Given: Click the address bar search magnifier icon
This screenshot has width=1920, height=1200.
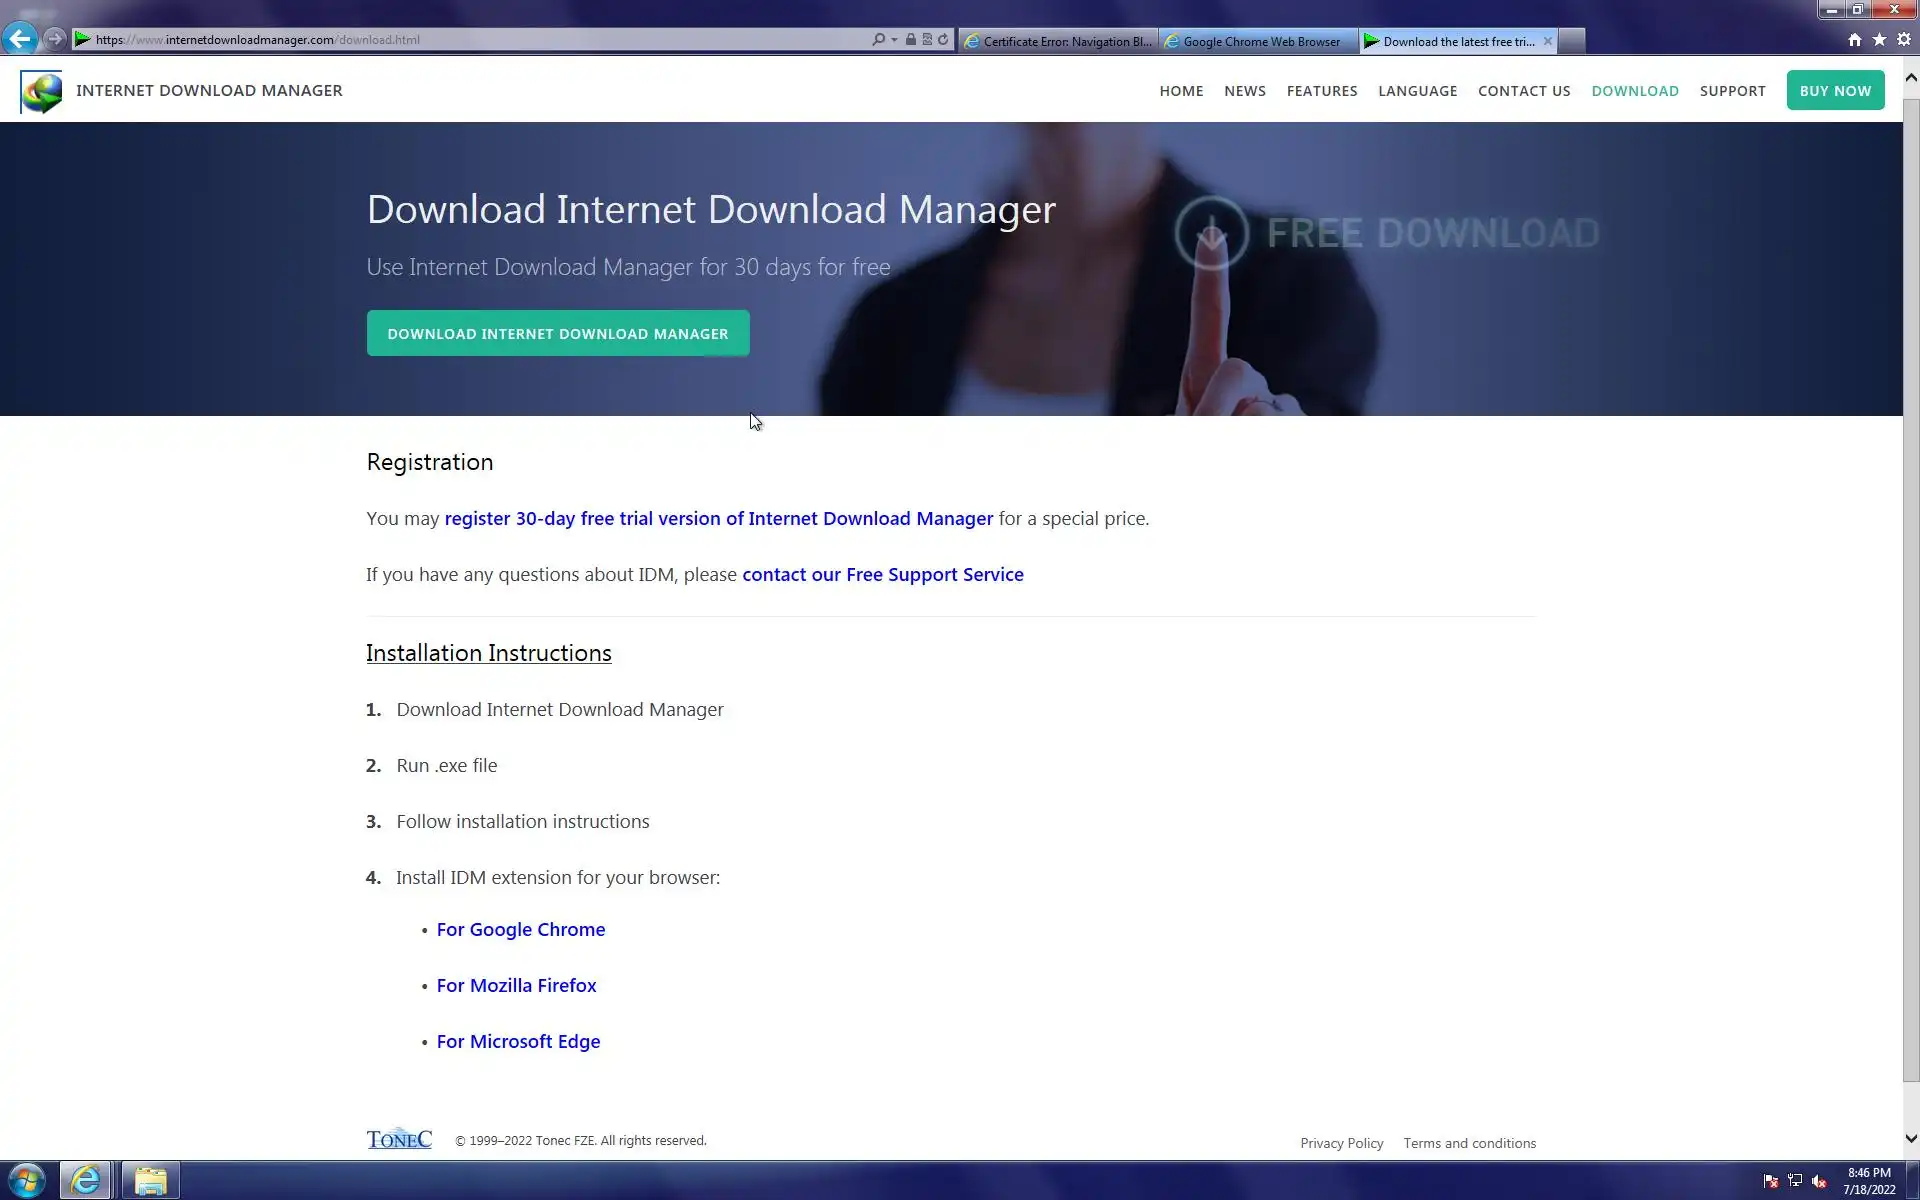Looking at the screenshot, I should point(878,40).
